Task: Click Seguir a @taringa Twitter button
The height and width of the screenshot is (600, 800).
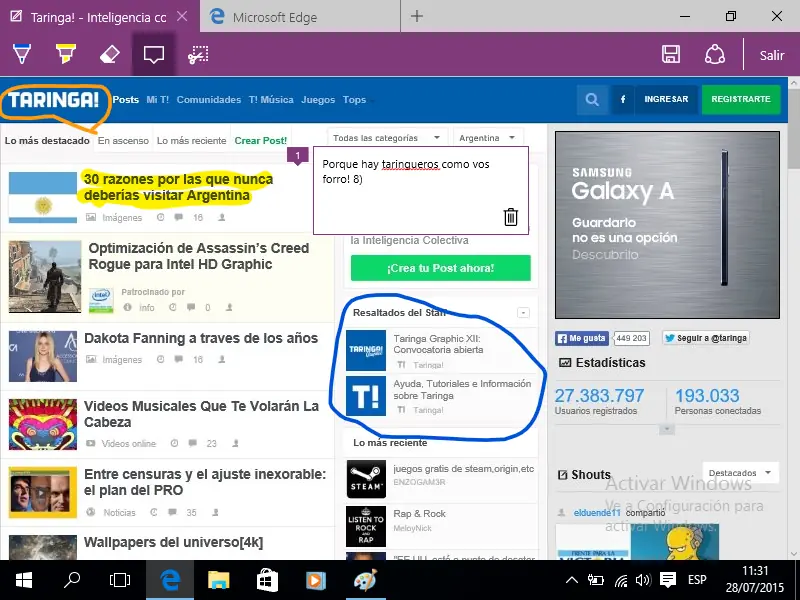Action: pos(706,338)
